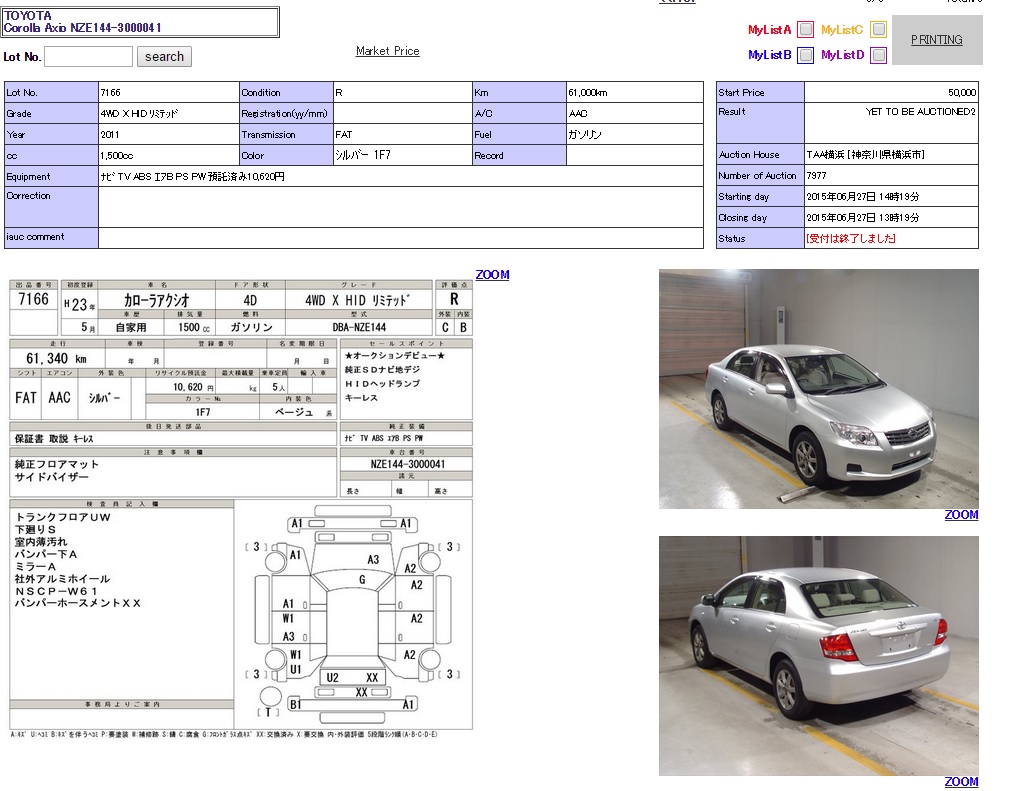
Task: Open the Market Price link
Action: click(388, 51)
